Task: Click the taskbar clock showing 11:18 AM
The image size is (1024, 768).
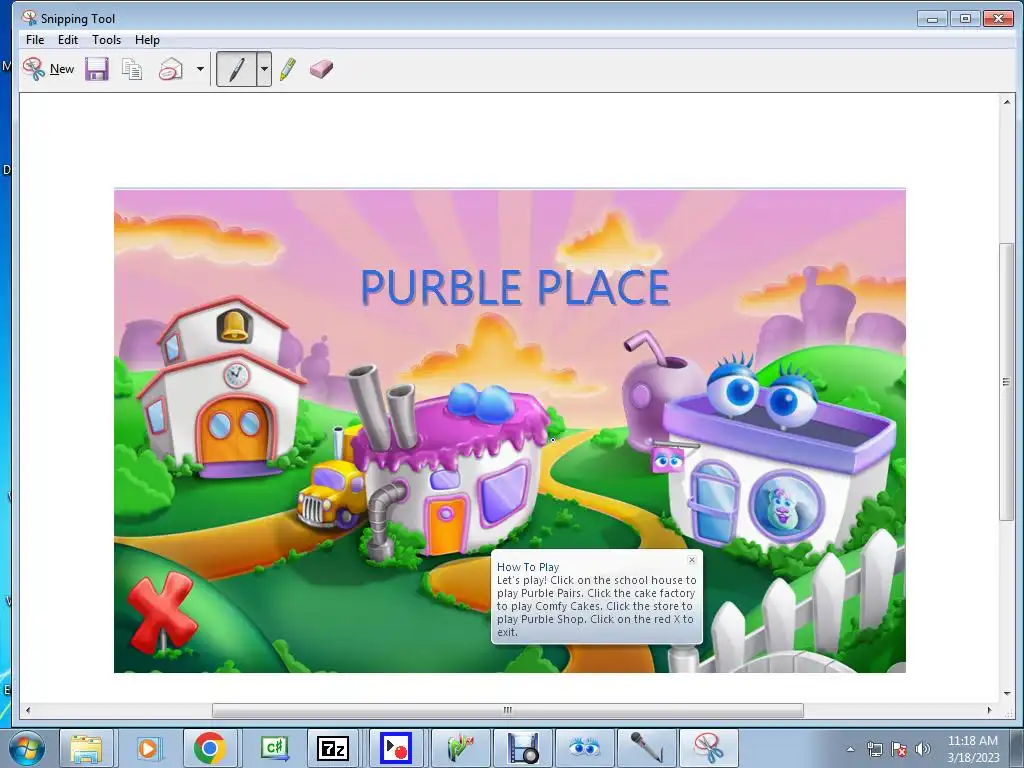Action: pos(972,749)
